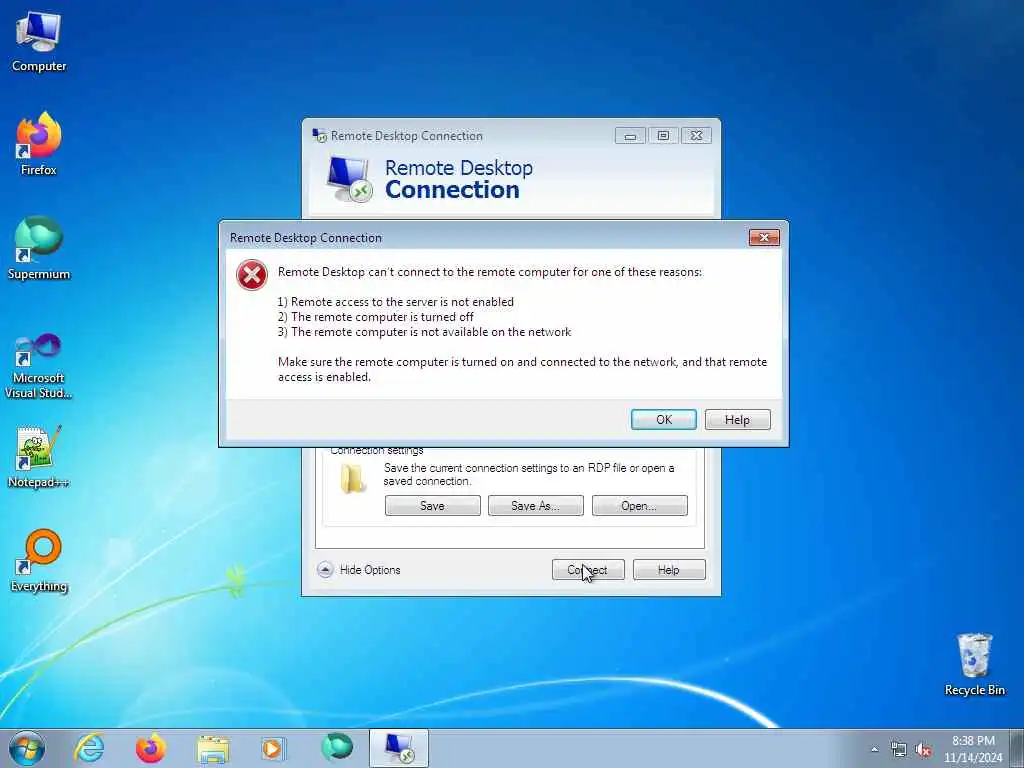Maximize the Remote Desktop Connection window
Screen dimensions: 1024x768
663,136
